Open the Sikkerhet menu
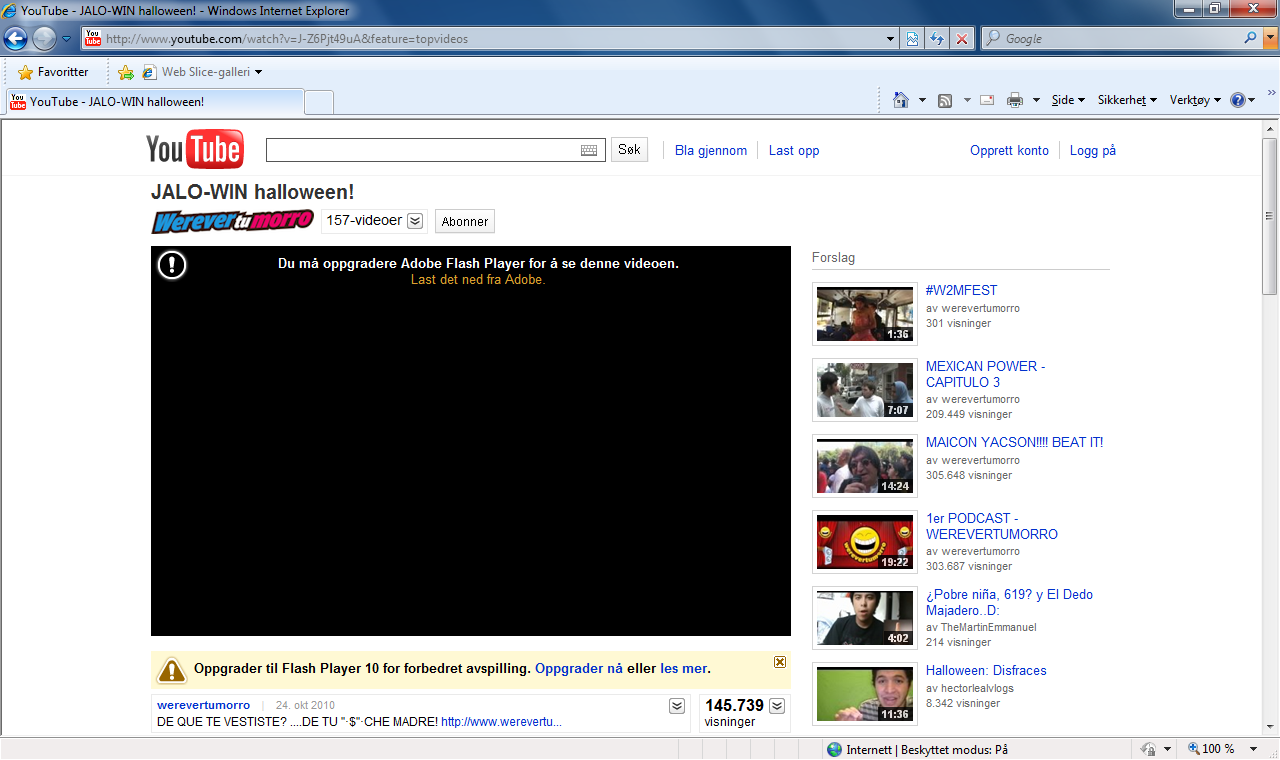This screenshot has height=760, width=1280. pos(1127,100)
